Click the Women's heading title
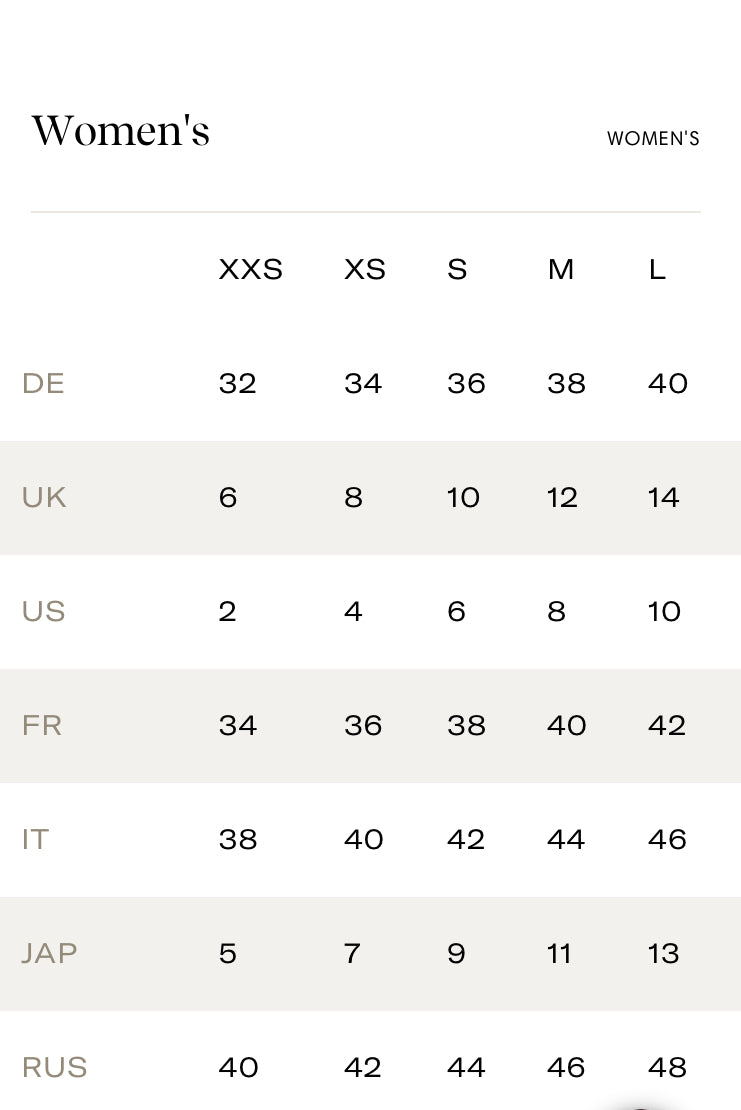This screenshot has width=741, height=1110. [121, 131]
